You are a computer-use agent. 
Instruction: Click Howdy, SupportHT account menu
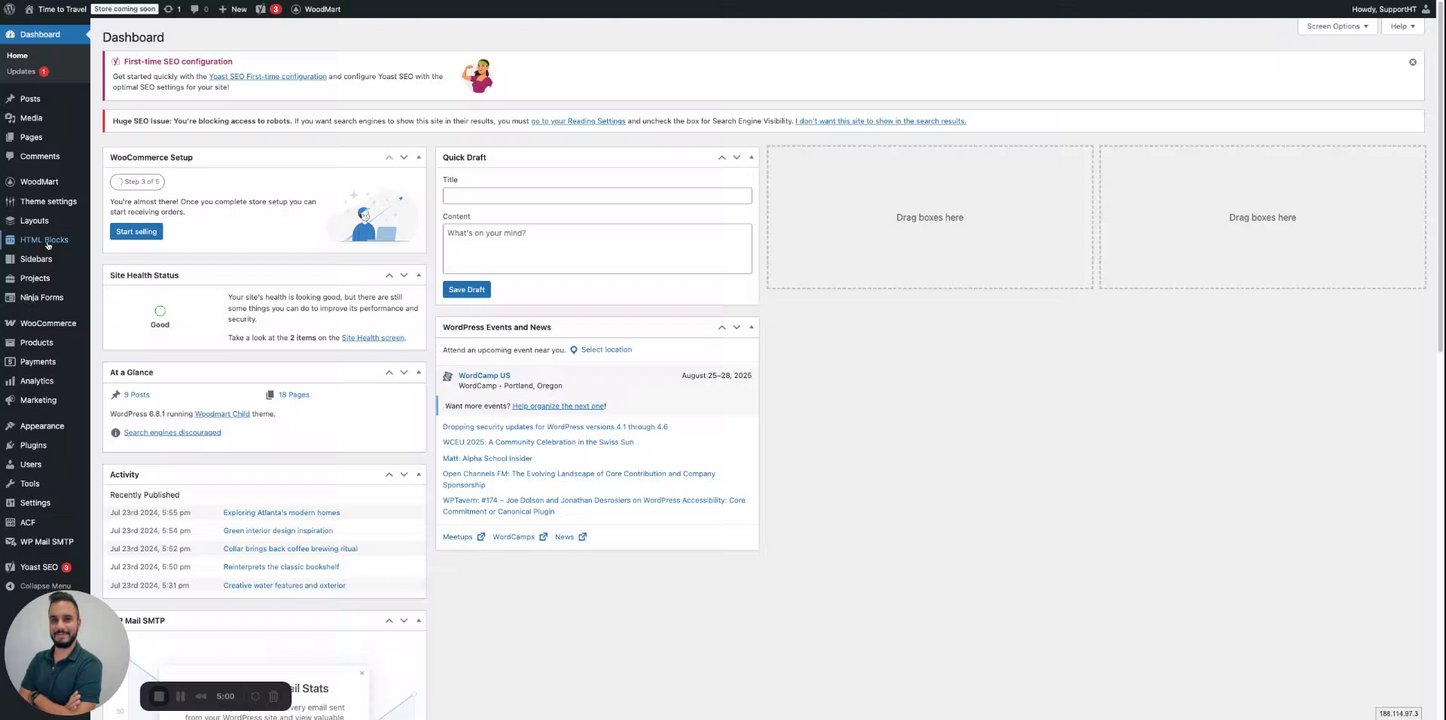point(1391,9)
